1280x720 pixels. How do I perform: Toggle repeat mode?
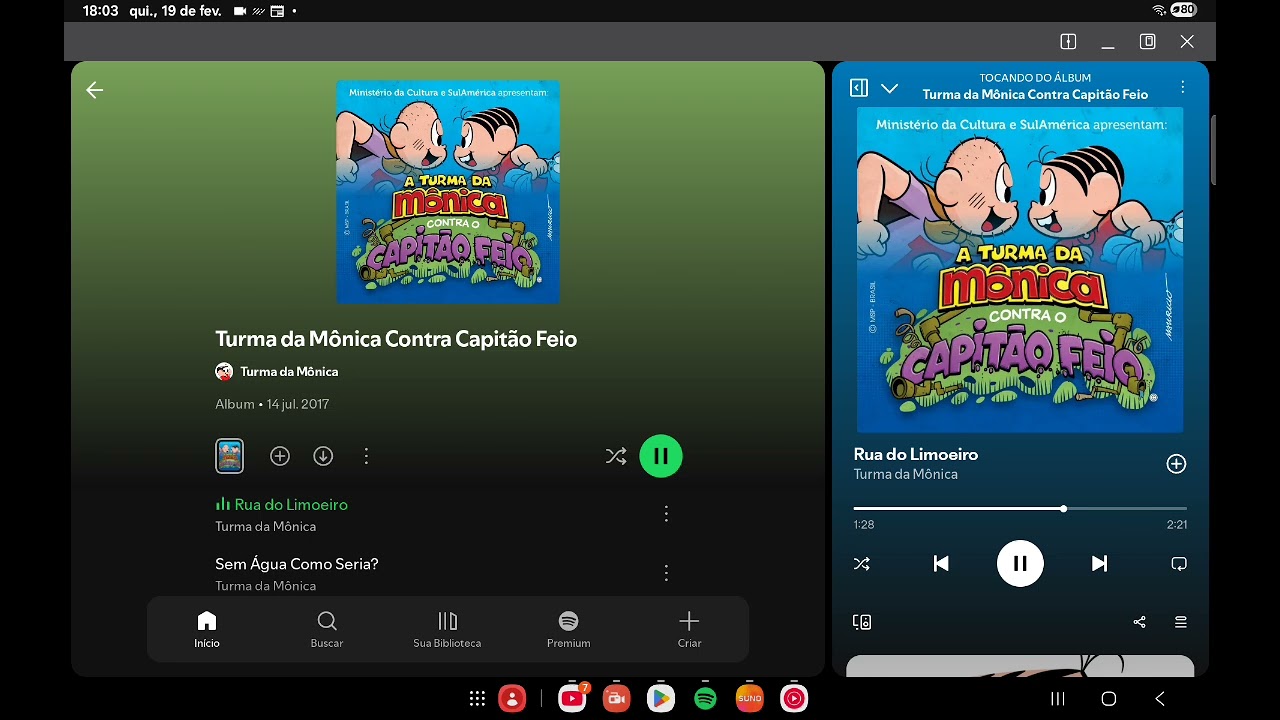point(1179,564)
